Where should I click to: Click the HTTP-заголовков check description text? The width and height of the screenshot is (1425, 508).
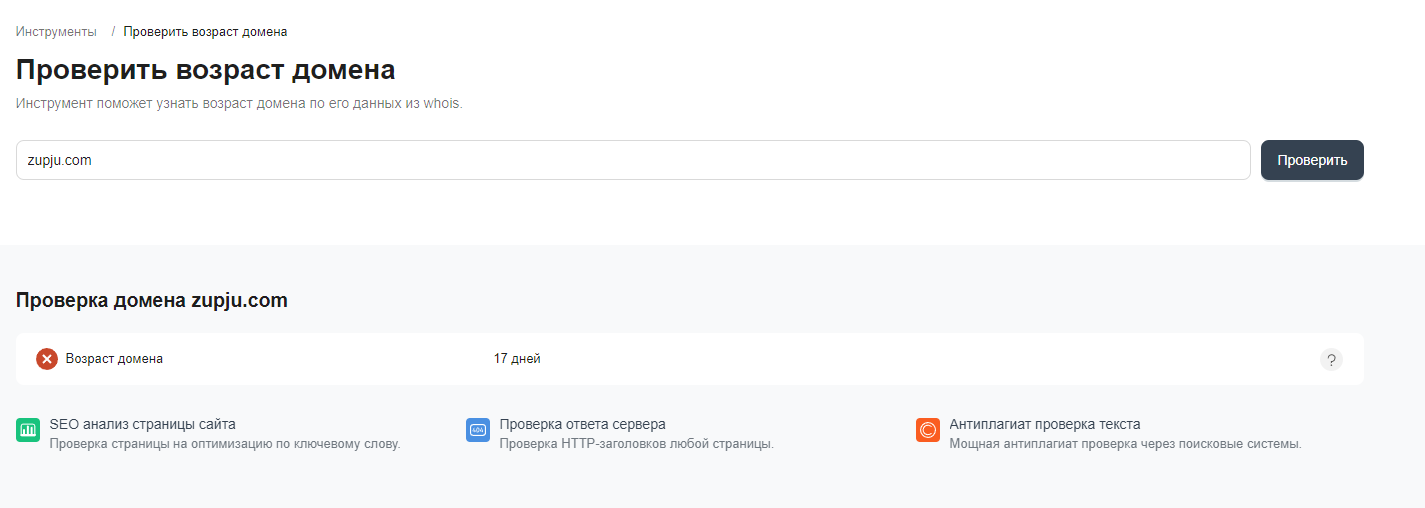(636, 444)
